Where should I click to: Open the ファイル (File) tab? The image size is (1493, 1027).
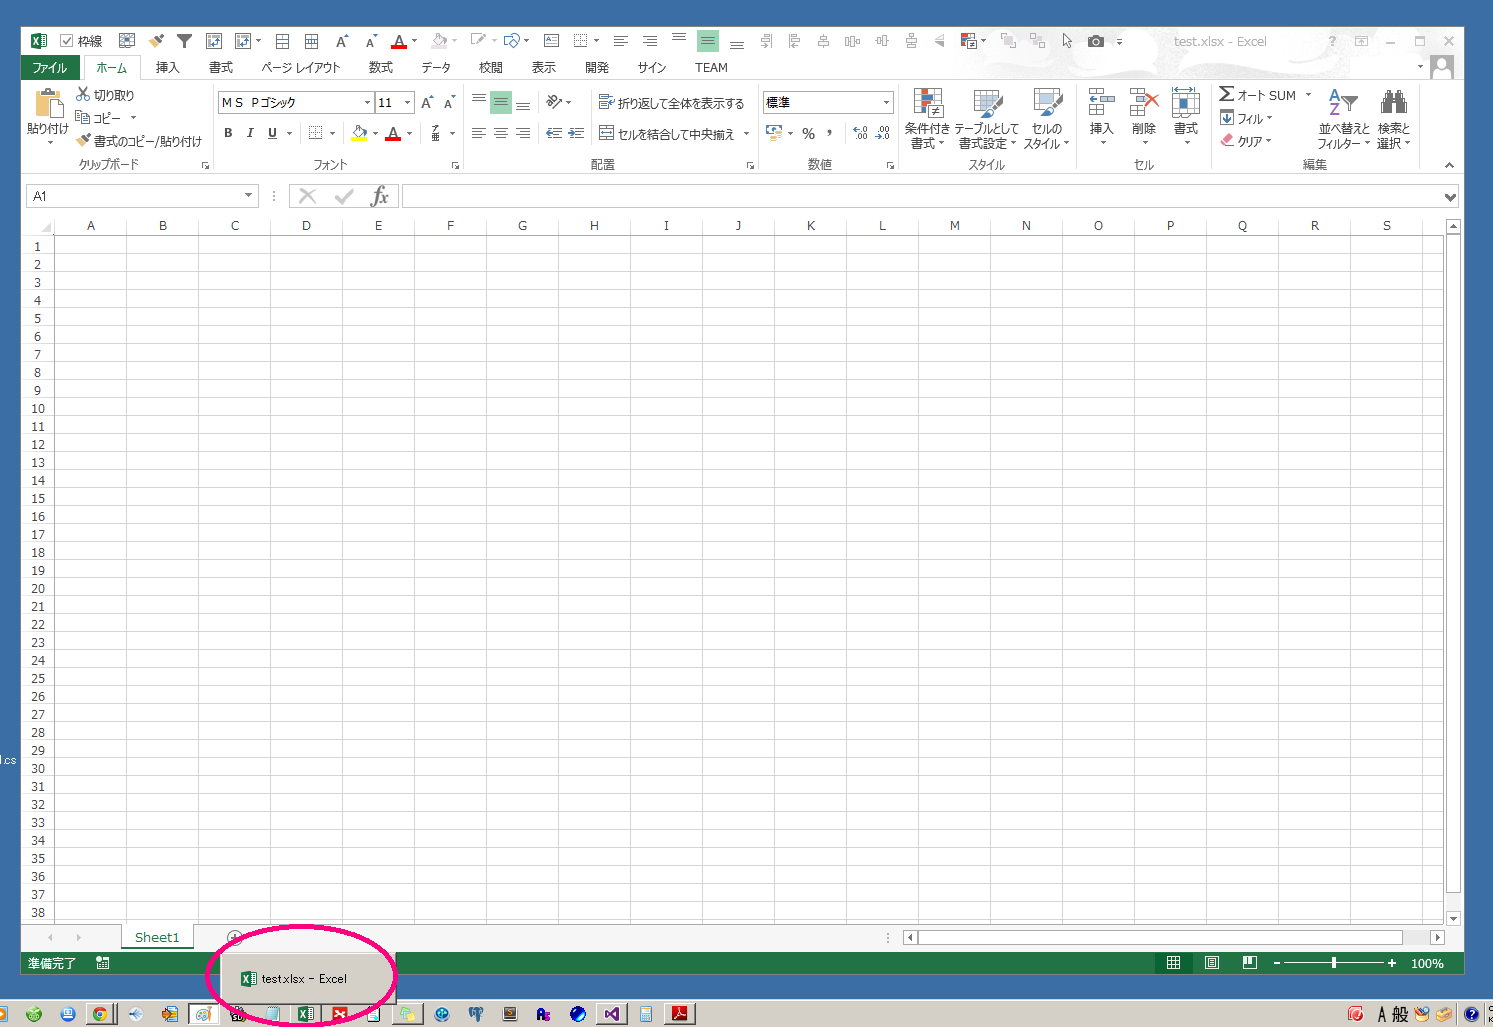point(49,67)
